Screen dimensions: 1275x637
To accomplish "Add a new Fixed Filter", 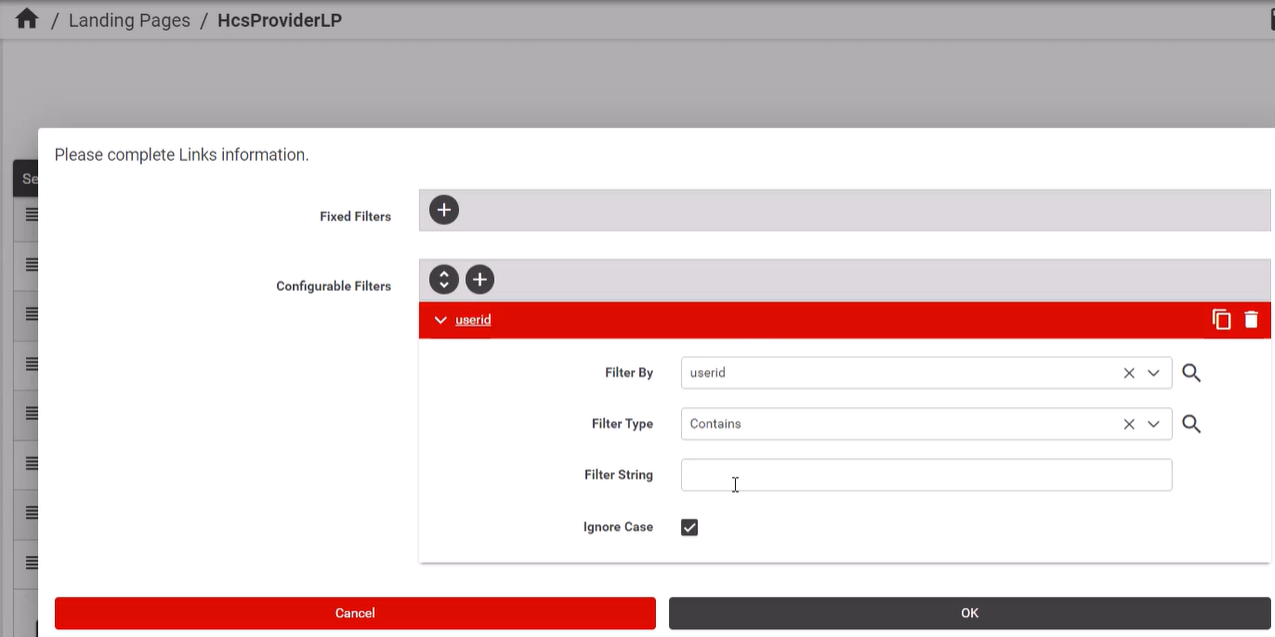I will click(x=443, y=209).
